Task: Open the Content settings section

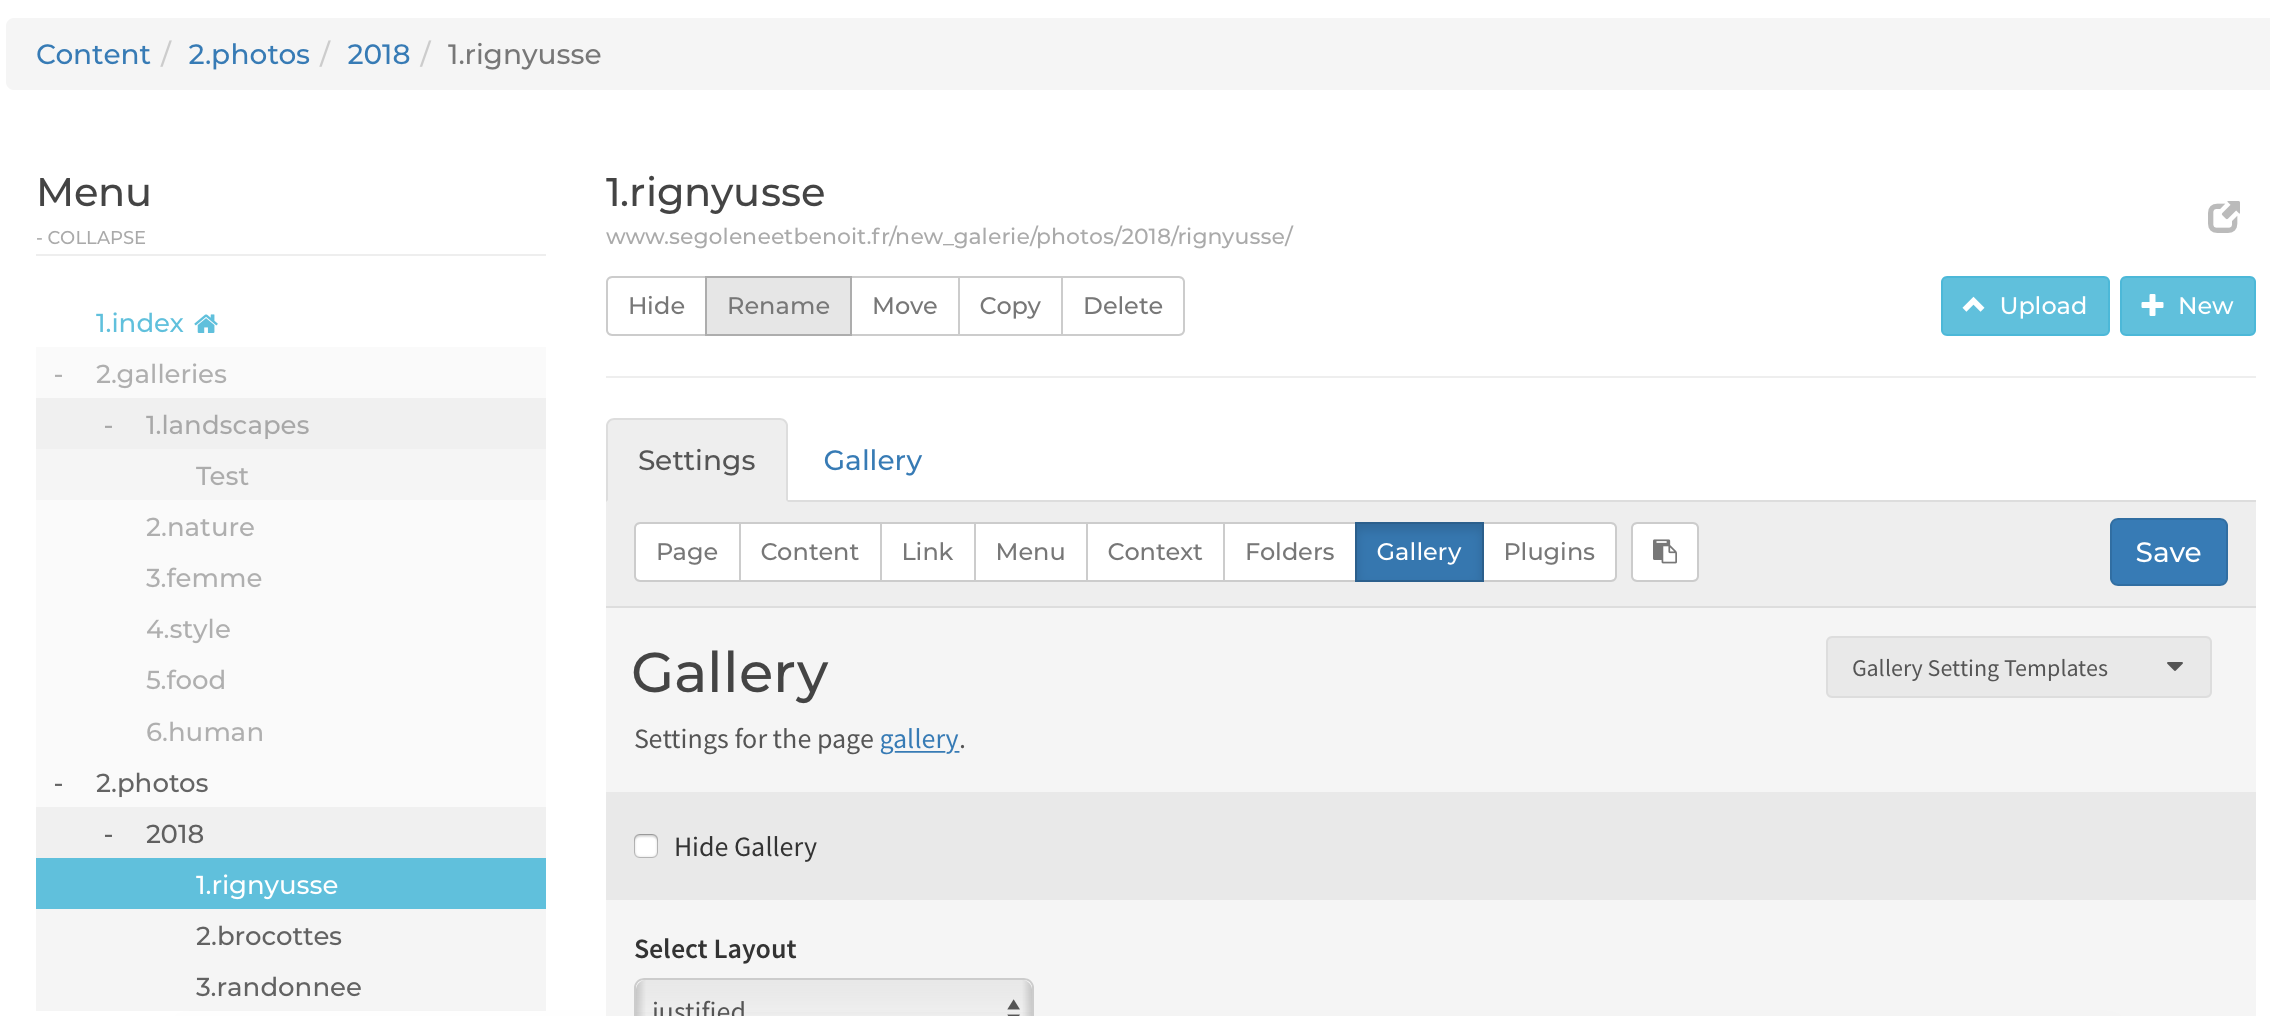Action: [810, 551]
